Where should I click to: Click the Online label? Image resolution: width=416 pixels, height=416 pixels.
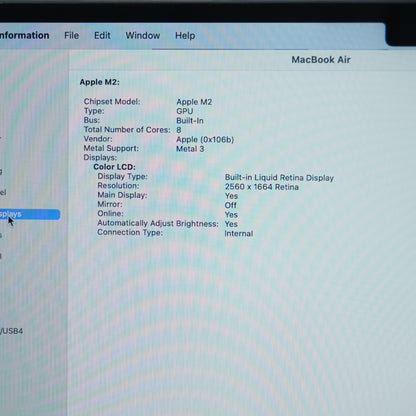[x=110, y=213]
